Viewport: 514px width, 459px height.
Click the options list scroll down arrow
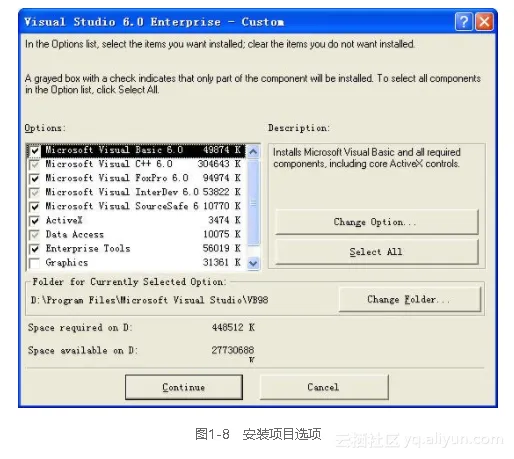(x=253, y=263)
